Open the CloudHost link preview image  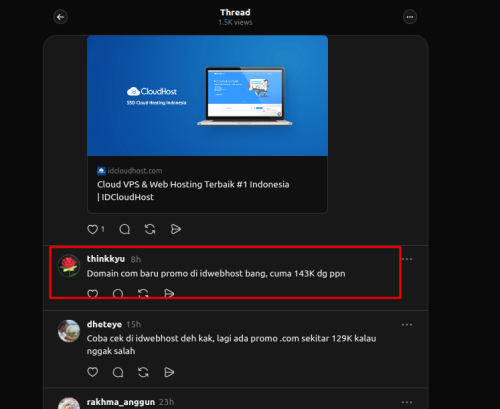point(207,96)
